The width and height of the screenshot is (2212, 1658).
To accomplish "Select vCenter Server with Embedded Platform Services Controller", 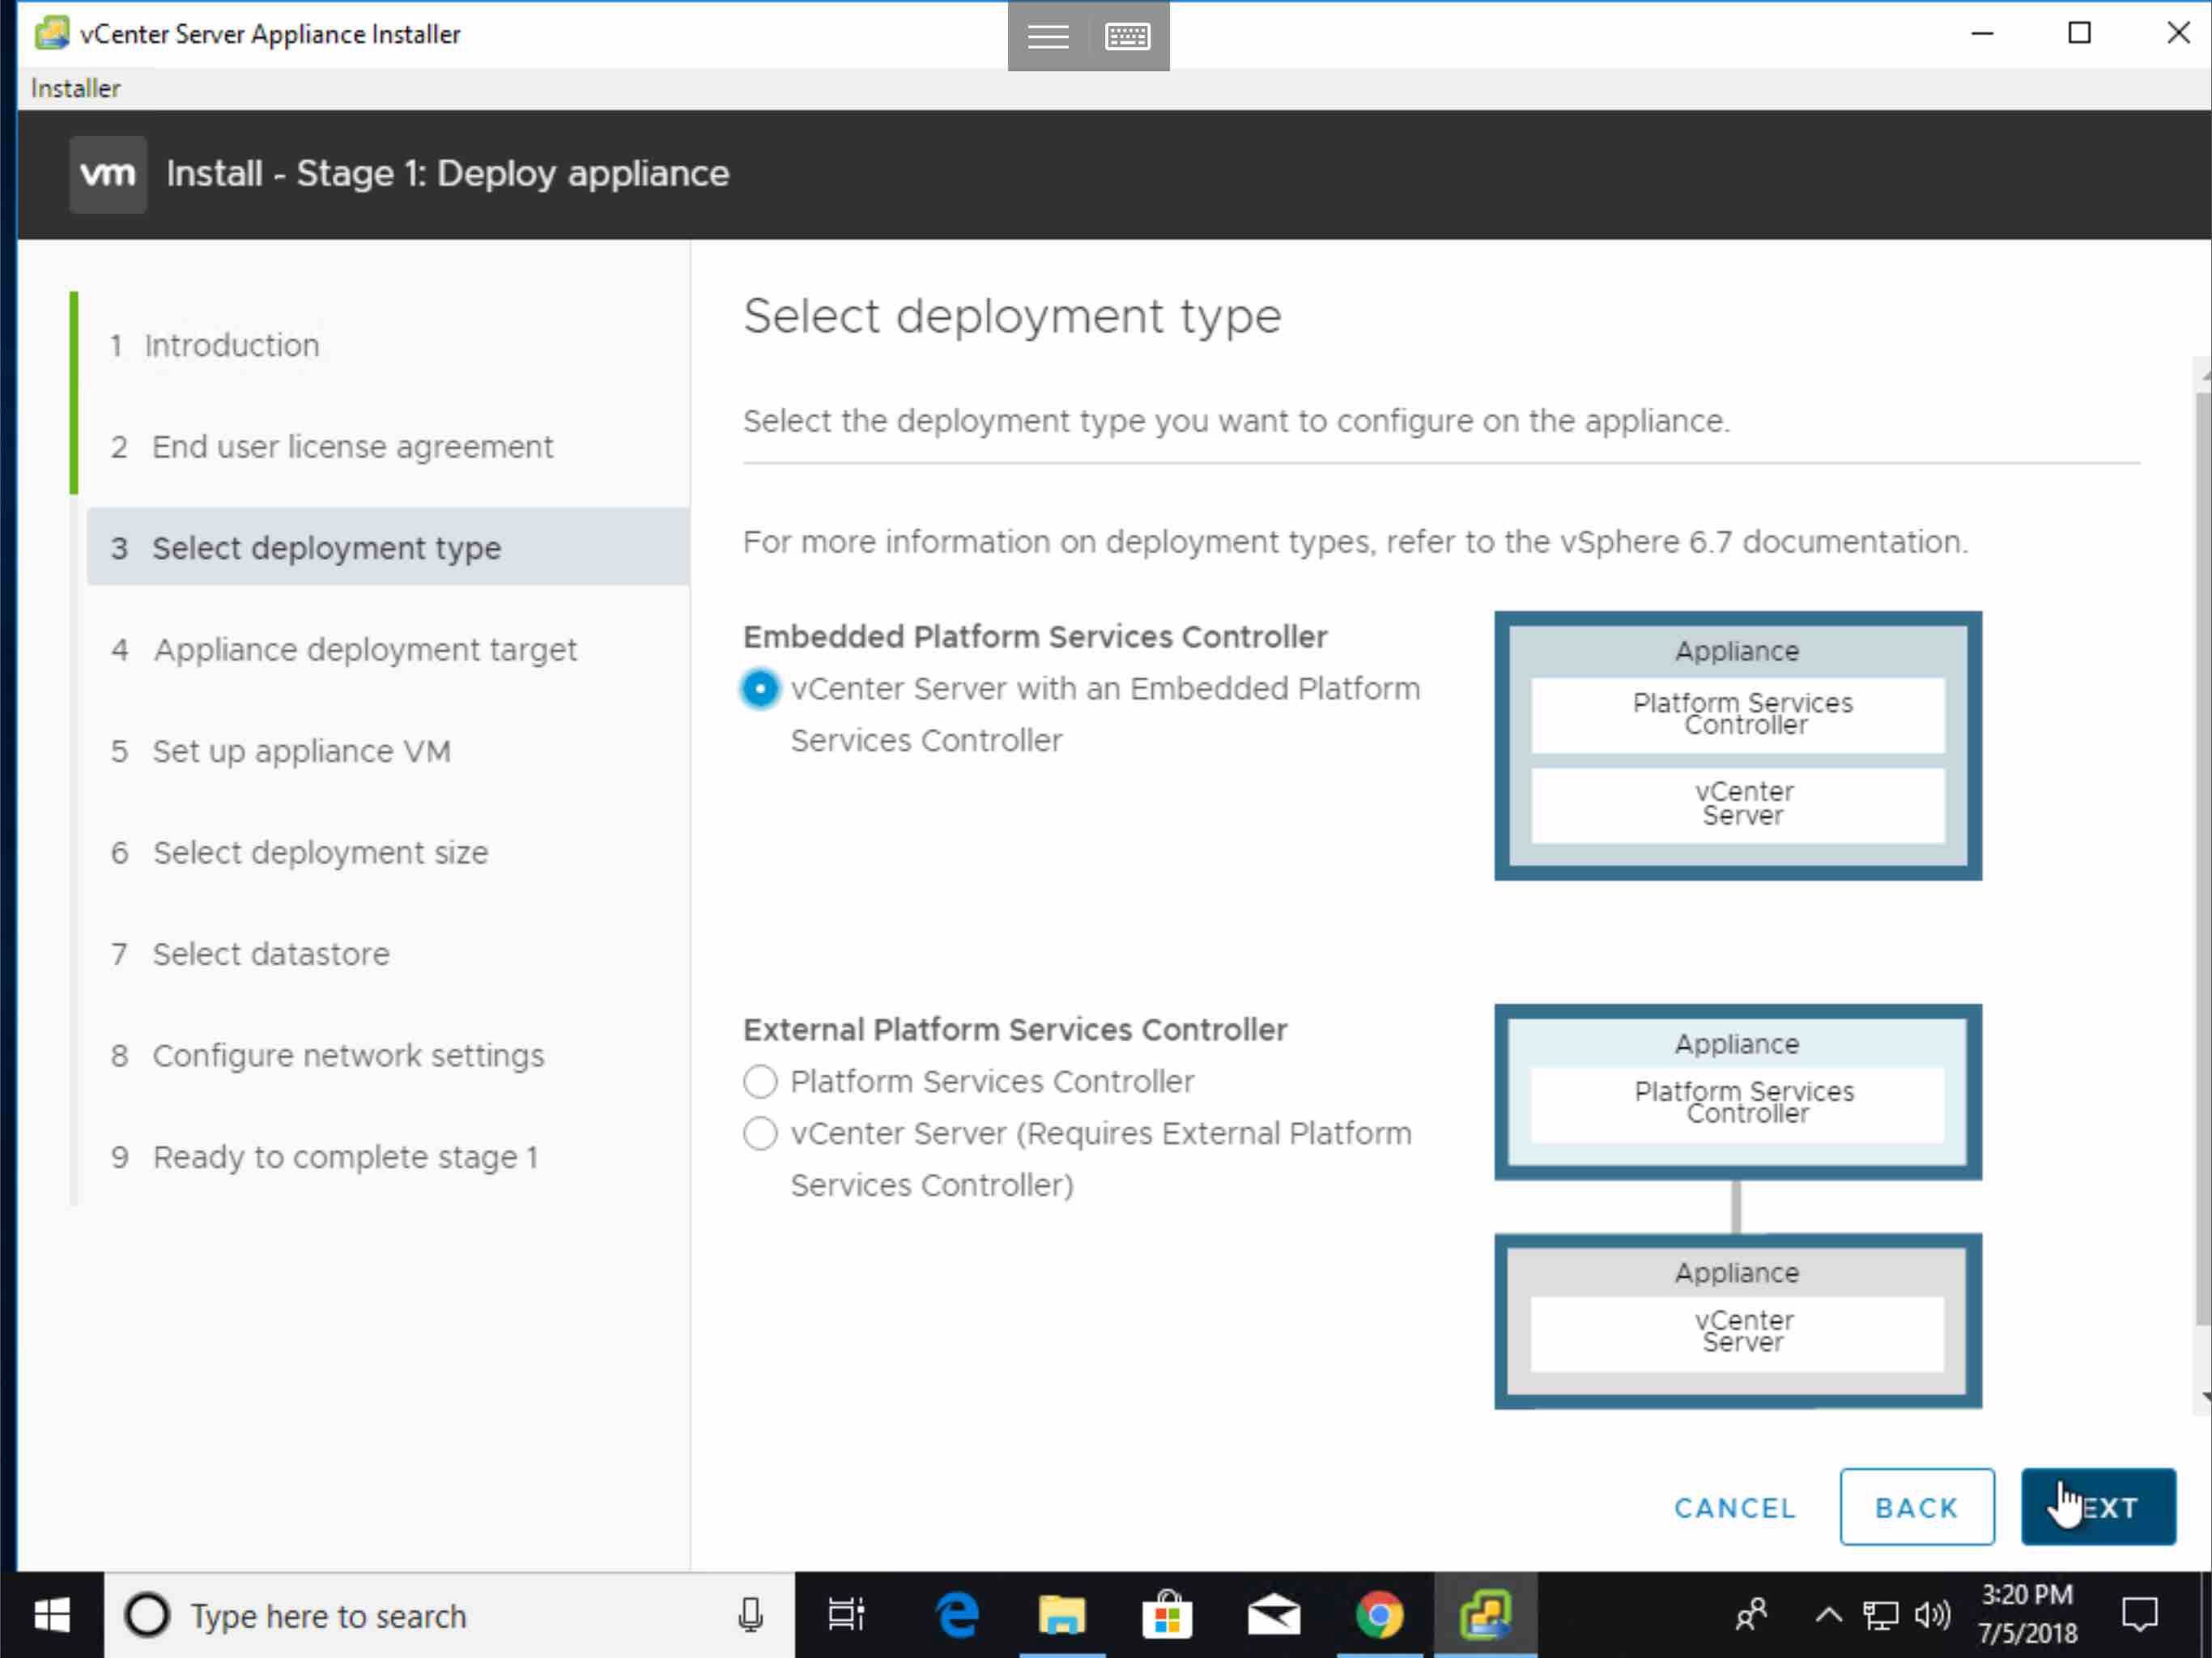I will pyautogui.click(x=760, y=689).
